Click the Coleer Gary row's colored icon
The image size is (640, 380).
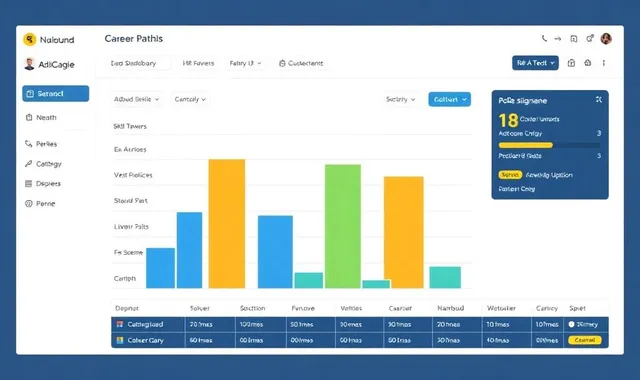[120, 340]
